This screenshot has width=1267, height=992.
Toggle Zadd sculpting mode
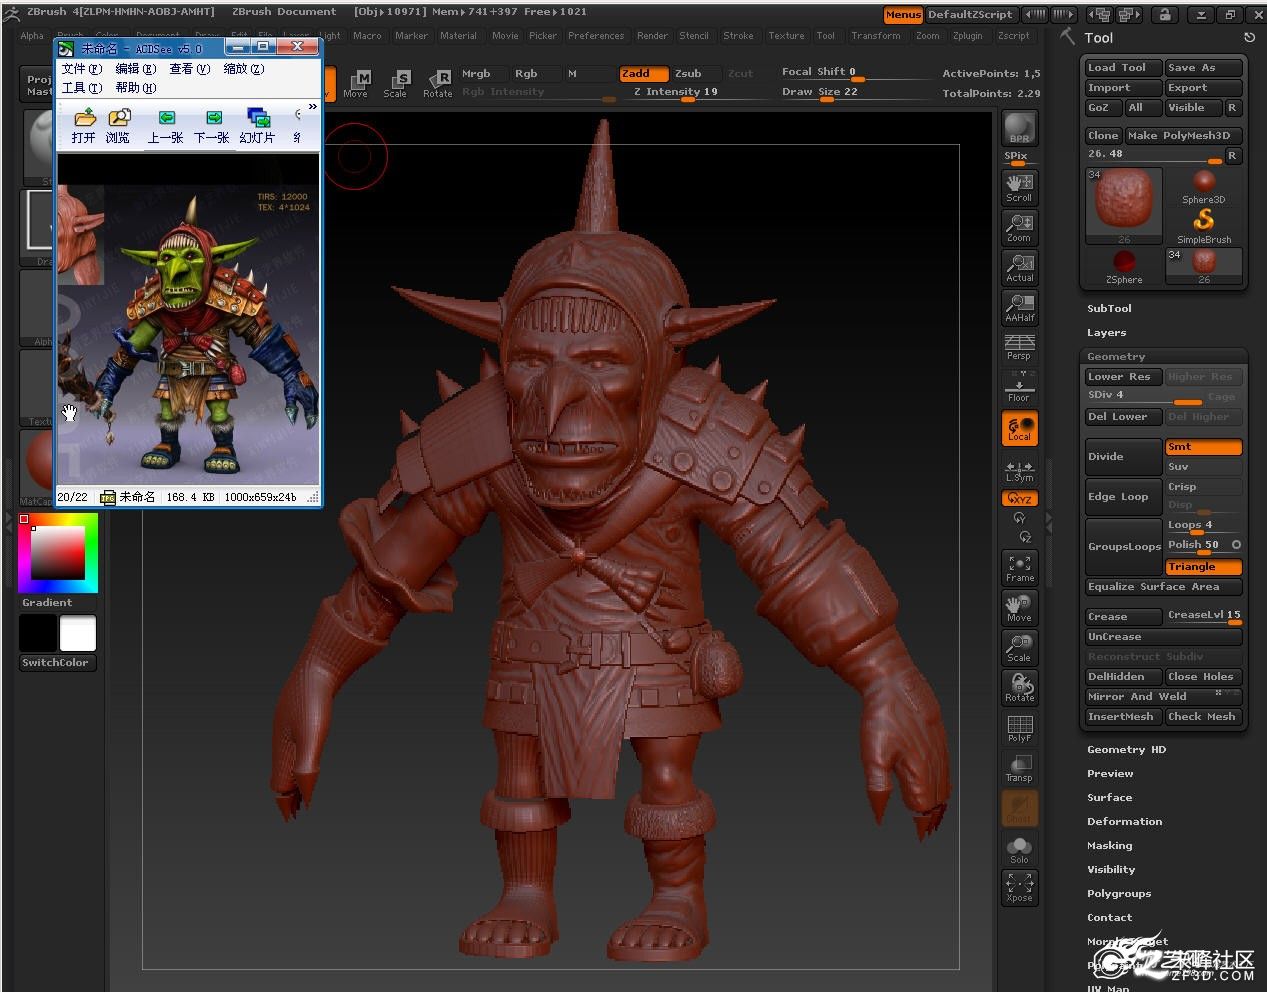643,73
